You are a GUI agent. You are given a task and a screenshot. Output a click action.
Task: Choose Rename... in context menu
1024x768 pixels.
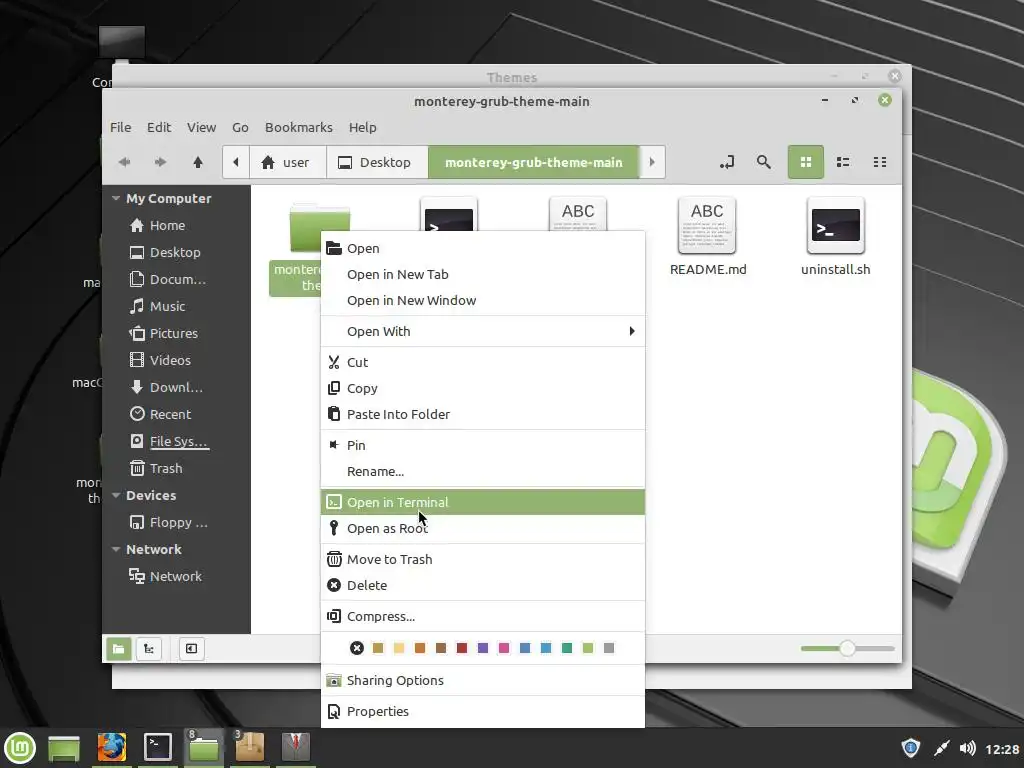[x=483, y=471]
